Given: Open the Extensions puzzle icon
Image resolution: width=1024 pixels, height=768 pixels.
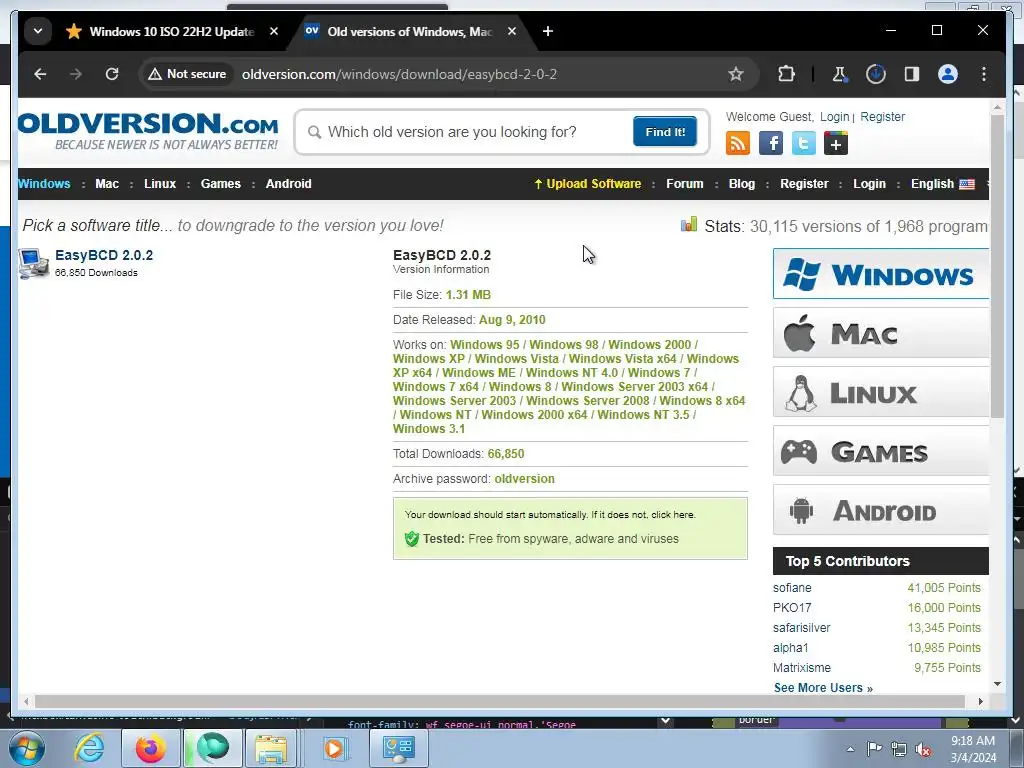Looking at the screenshot, I should click(786, 74).
